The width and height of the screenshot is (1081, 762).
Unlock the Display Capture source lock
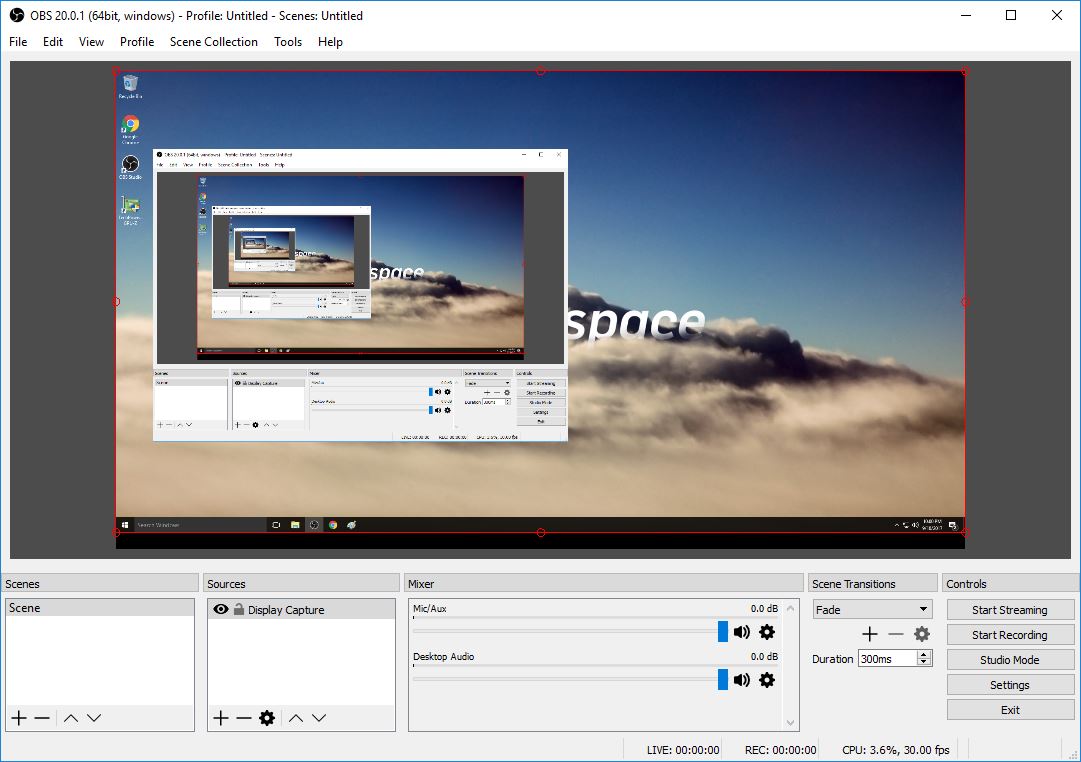click(x=239, y=609)
